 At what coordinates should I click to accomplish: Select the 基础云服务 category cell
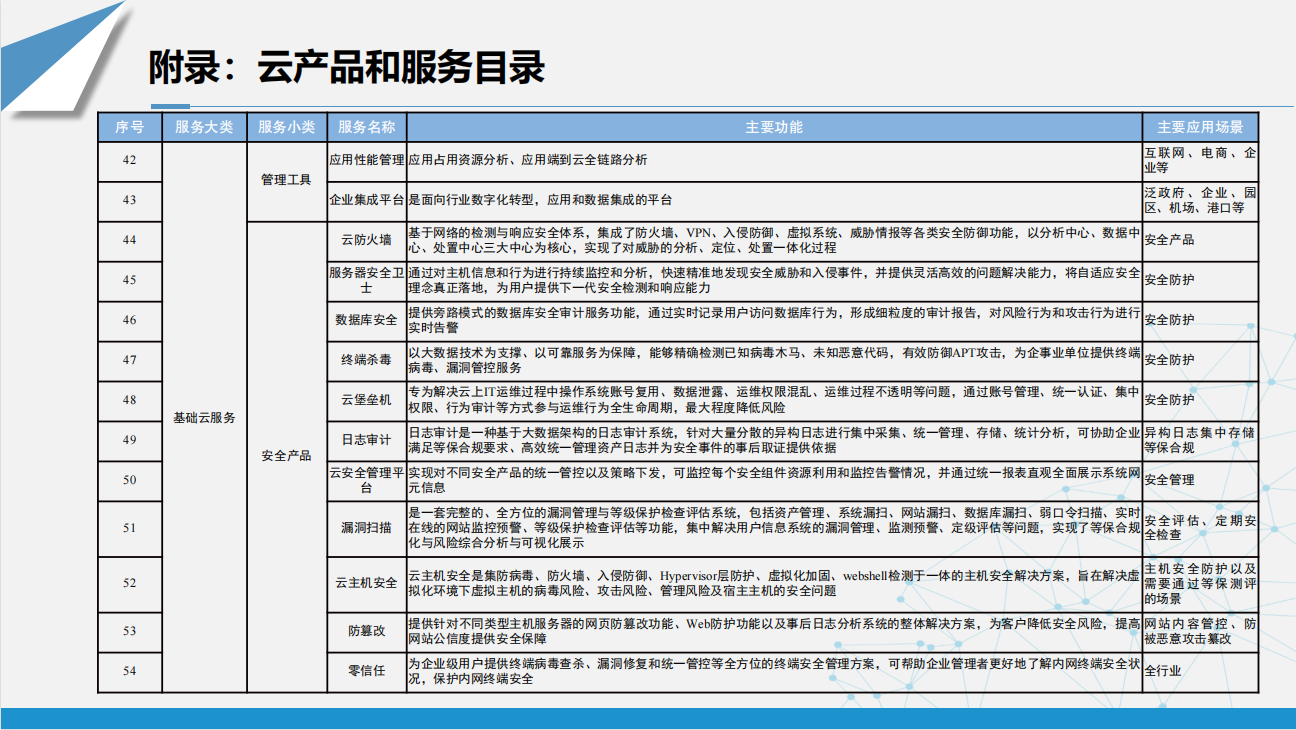point(203,417)
